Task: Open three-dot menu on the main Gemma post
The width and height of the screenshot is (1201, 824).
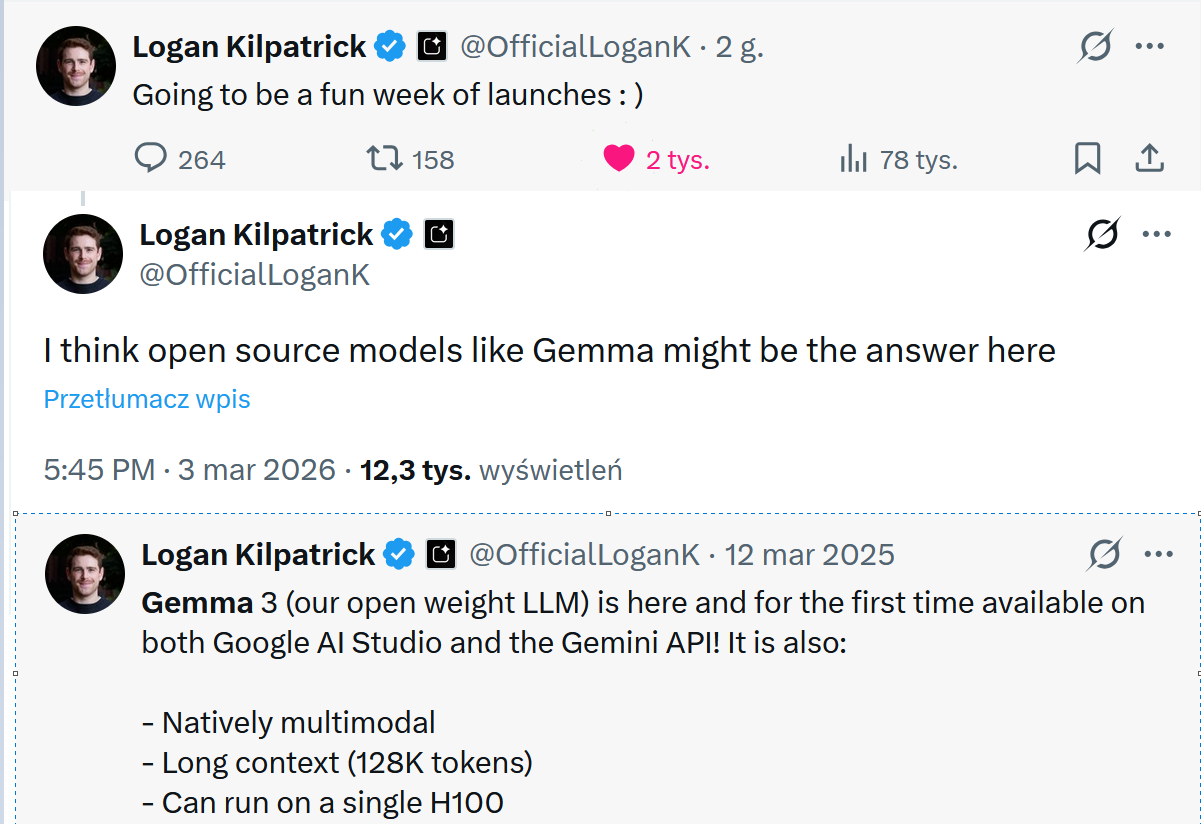Action: tap(1156, 234)
